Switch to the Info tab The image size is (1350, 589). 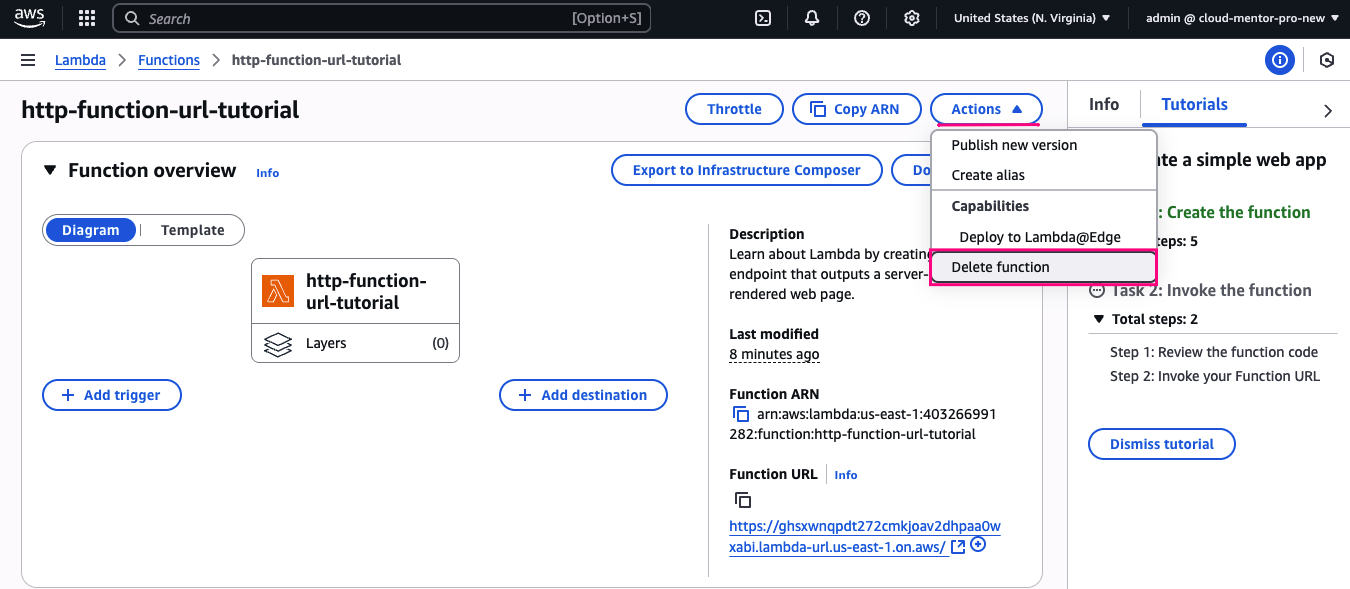click(1103, 104)
